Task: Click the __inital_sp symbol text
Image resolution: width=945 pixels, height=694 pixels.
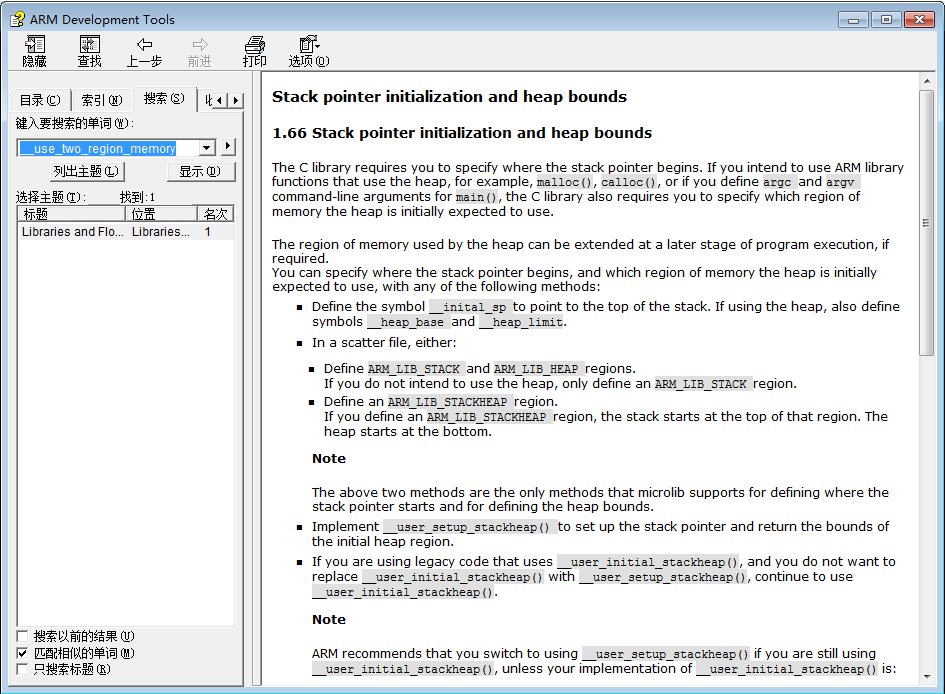Action: click(x=470, y=307)
